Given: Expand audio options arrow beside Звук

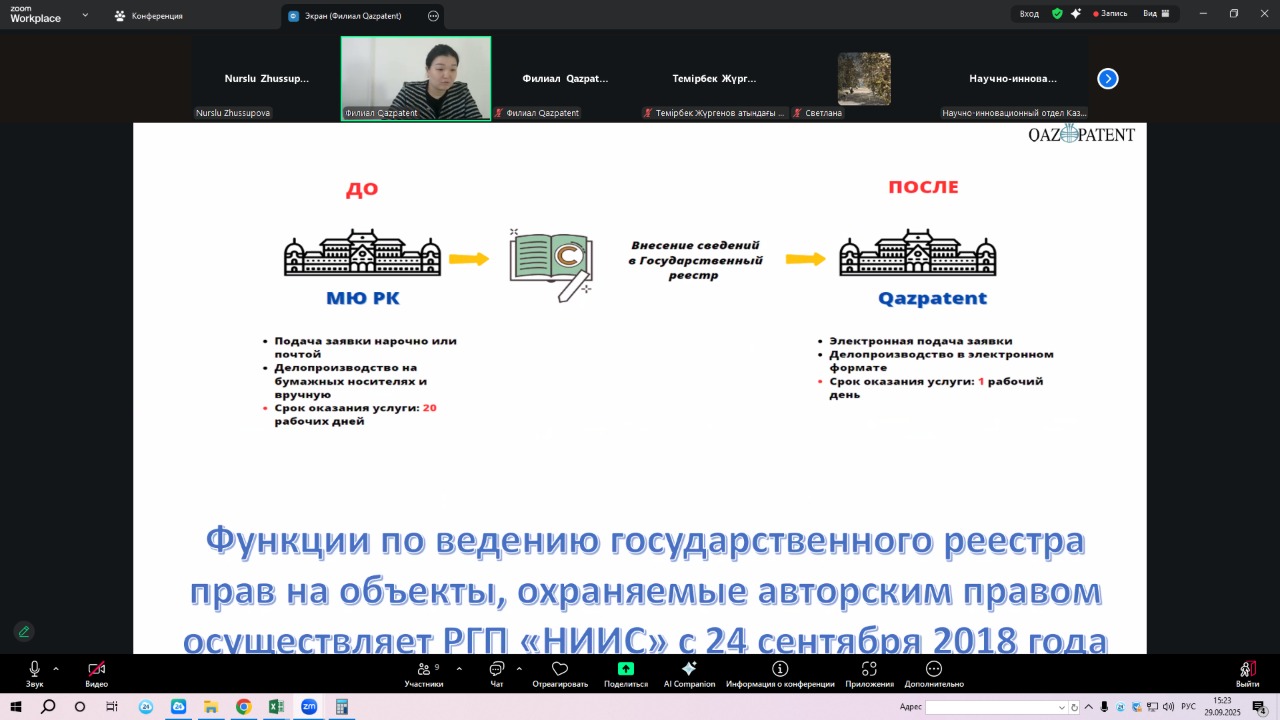Looking at the screenshot, I should click(56, 669).
